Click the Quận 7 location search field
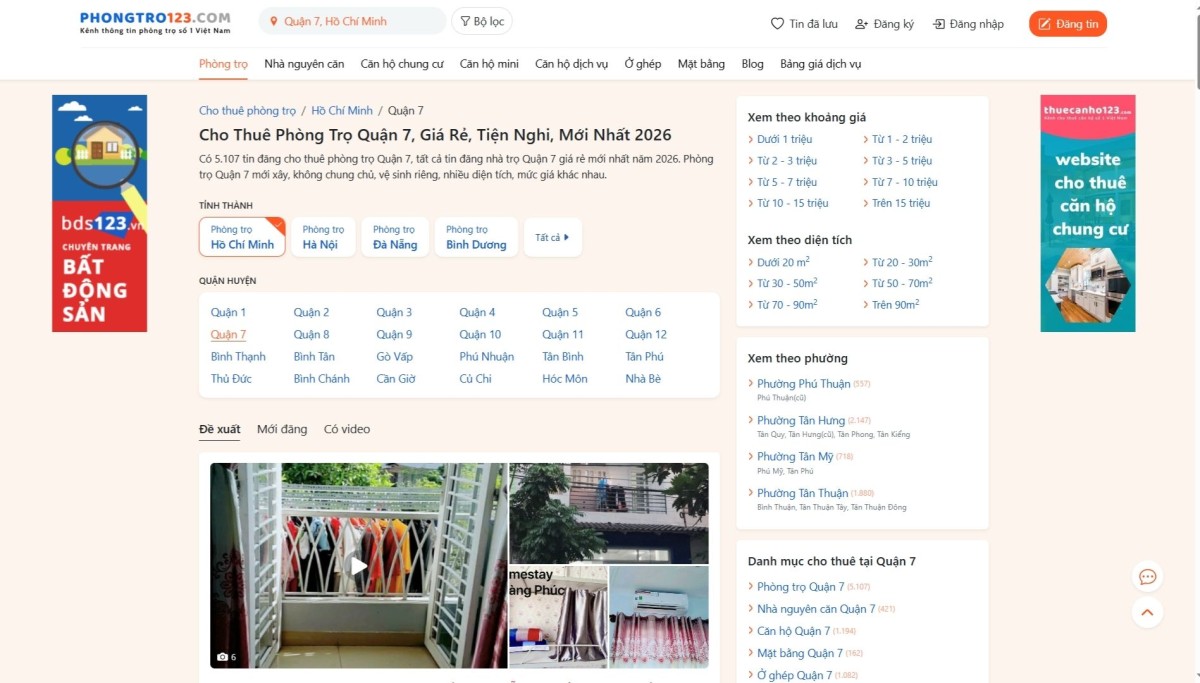 click(x=353, y=21)
